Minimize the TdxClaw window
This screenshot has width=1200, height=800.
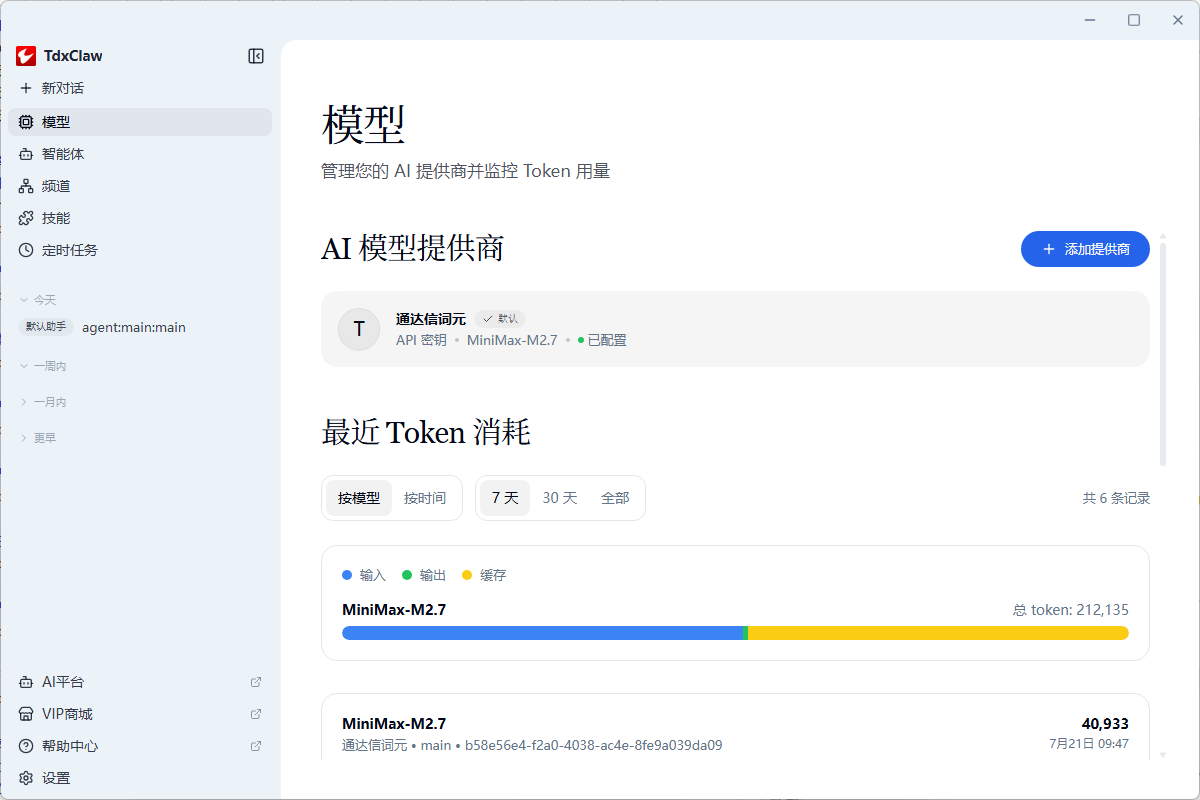1089,20
